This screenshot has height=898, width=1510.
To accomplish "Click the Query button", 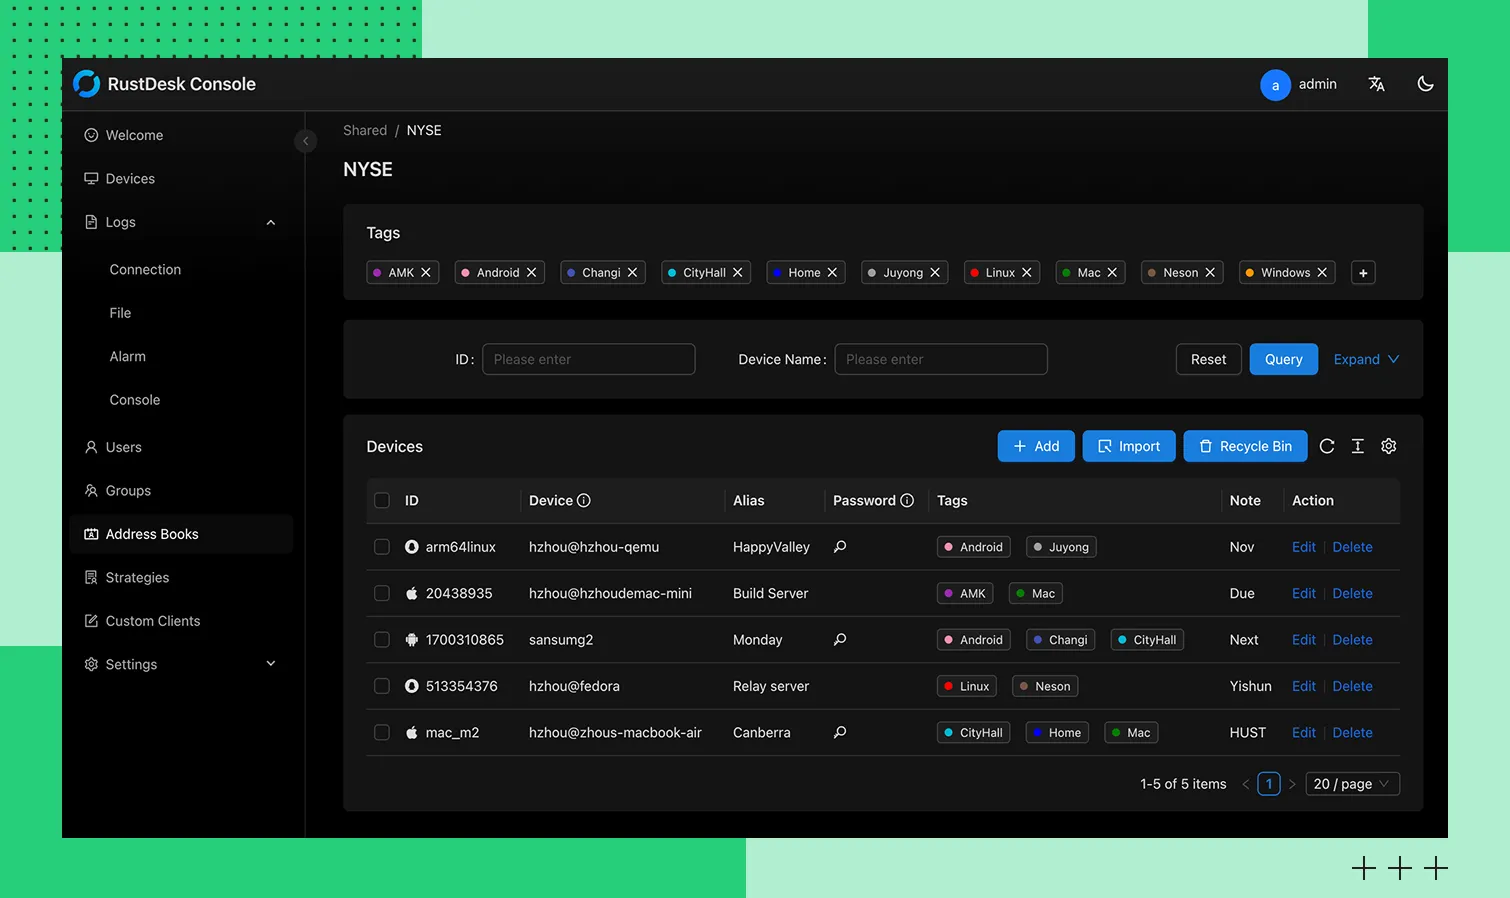I will 1283,359.
